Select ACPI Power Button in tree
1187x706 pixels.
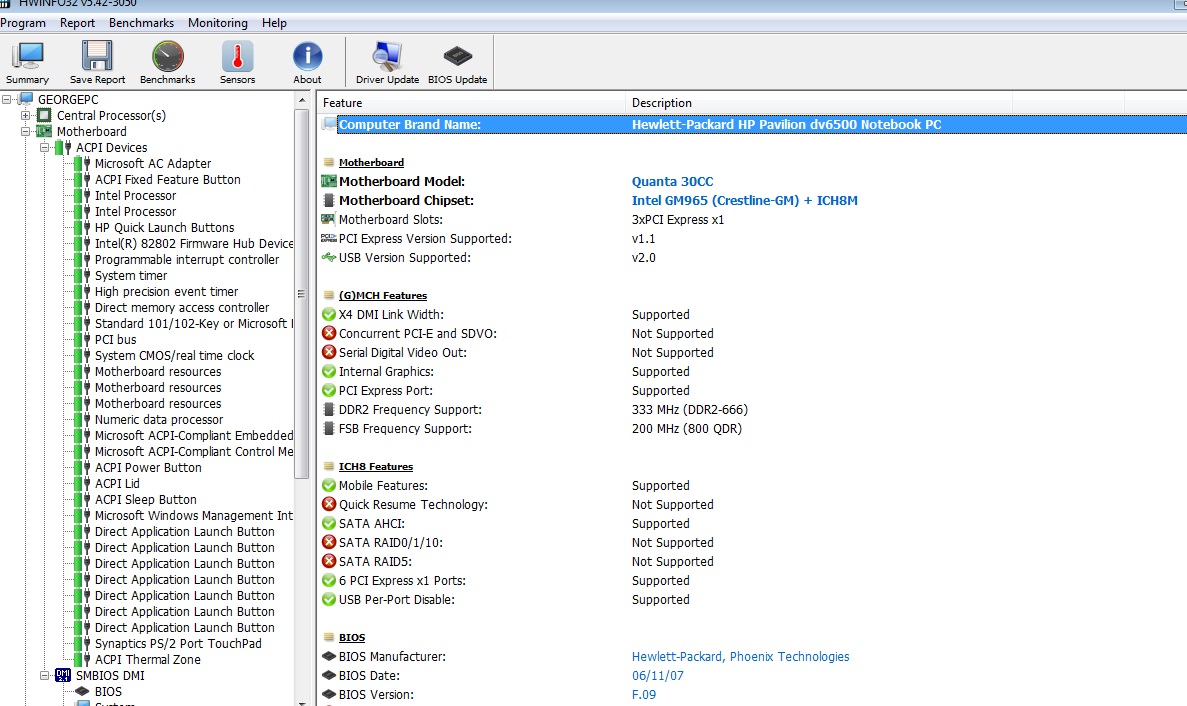[x=148, y=467]
